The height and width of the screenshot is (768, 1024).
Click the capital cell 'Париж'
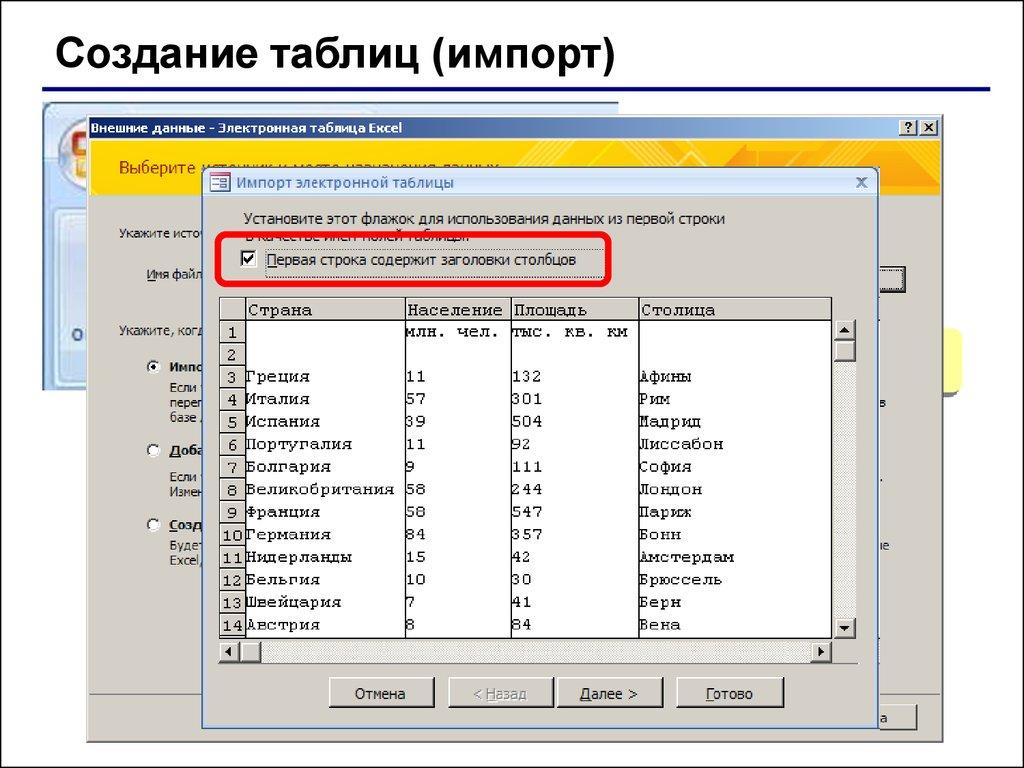(735, 512)
